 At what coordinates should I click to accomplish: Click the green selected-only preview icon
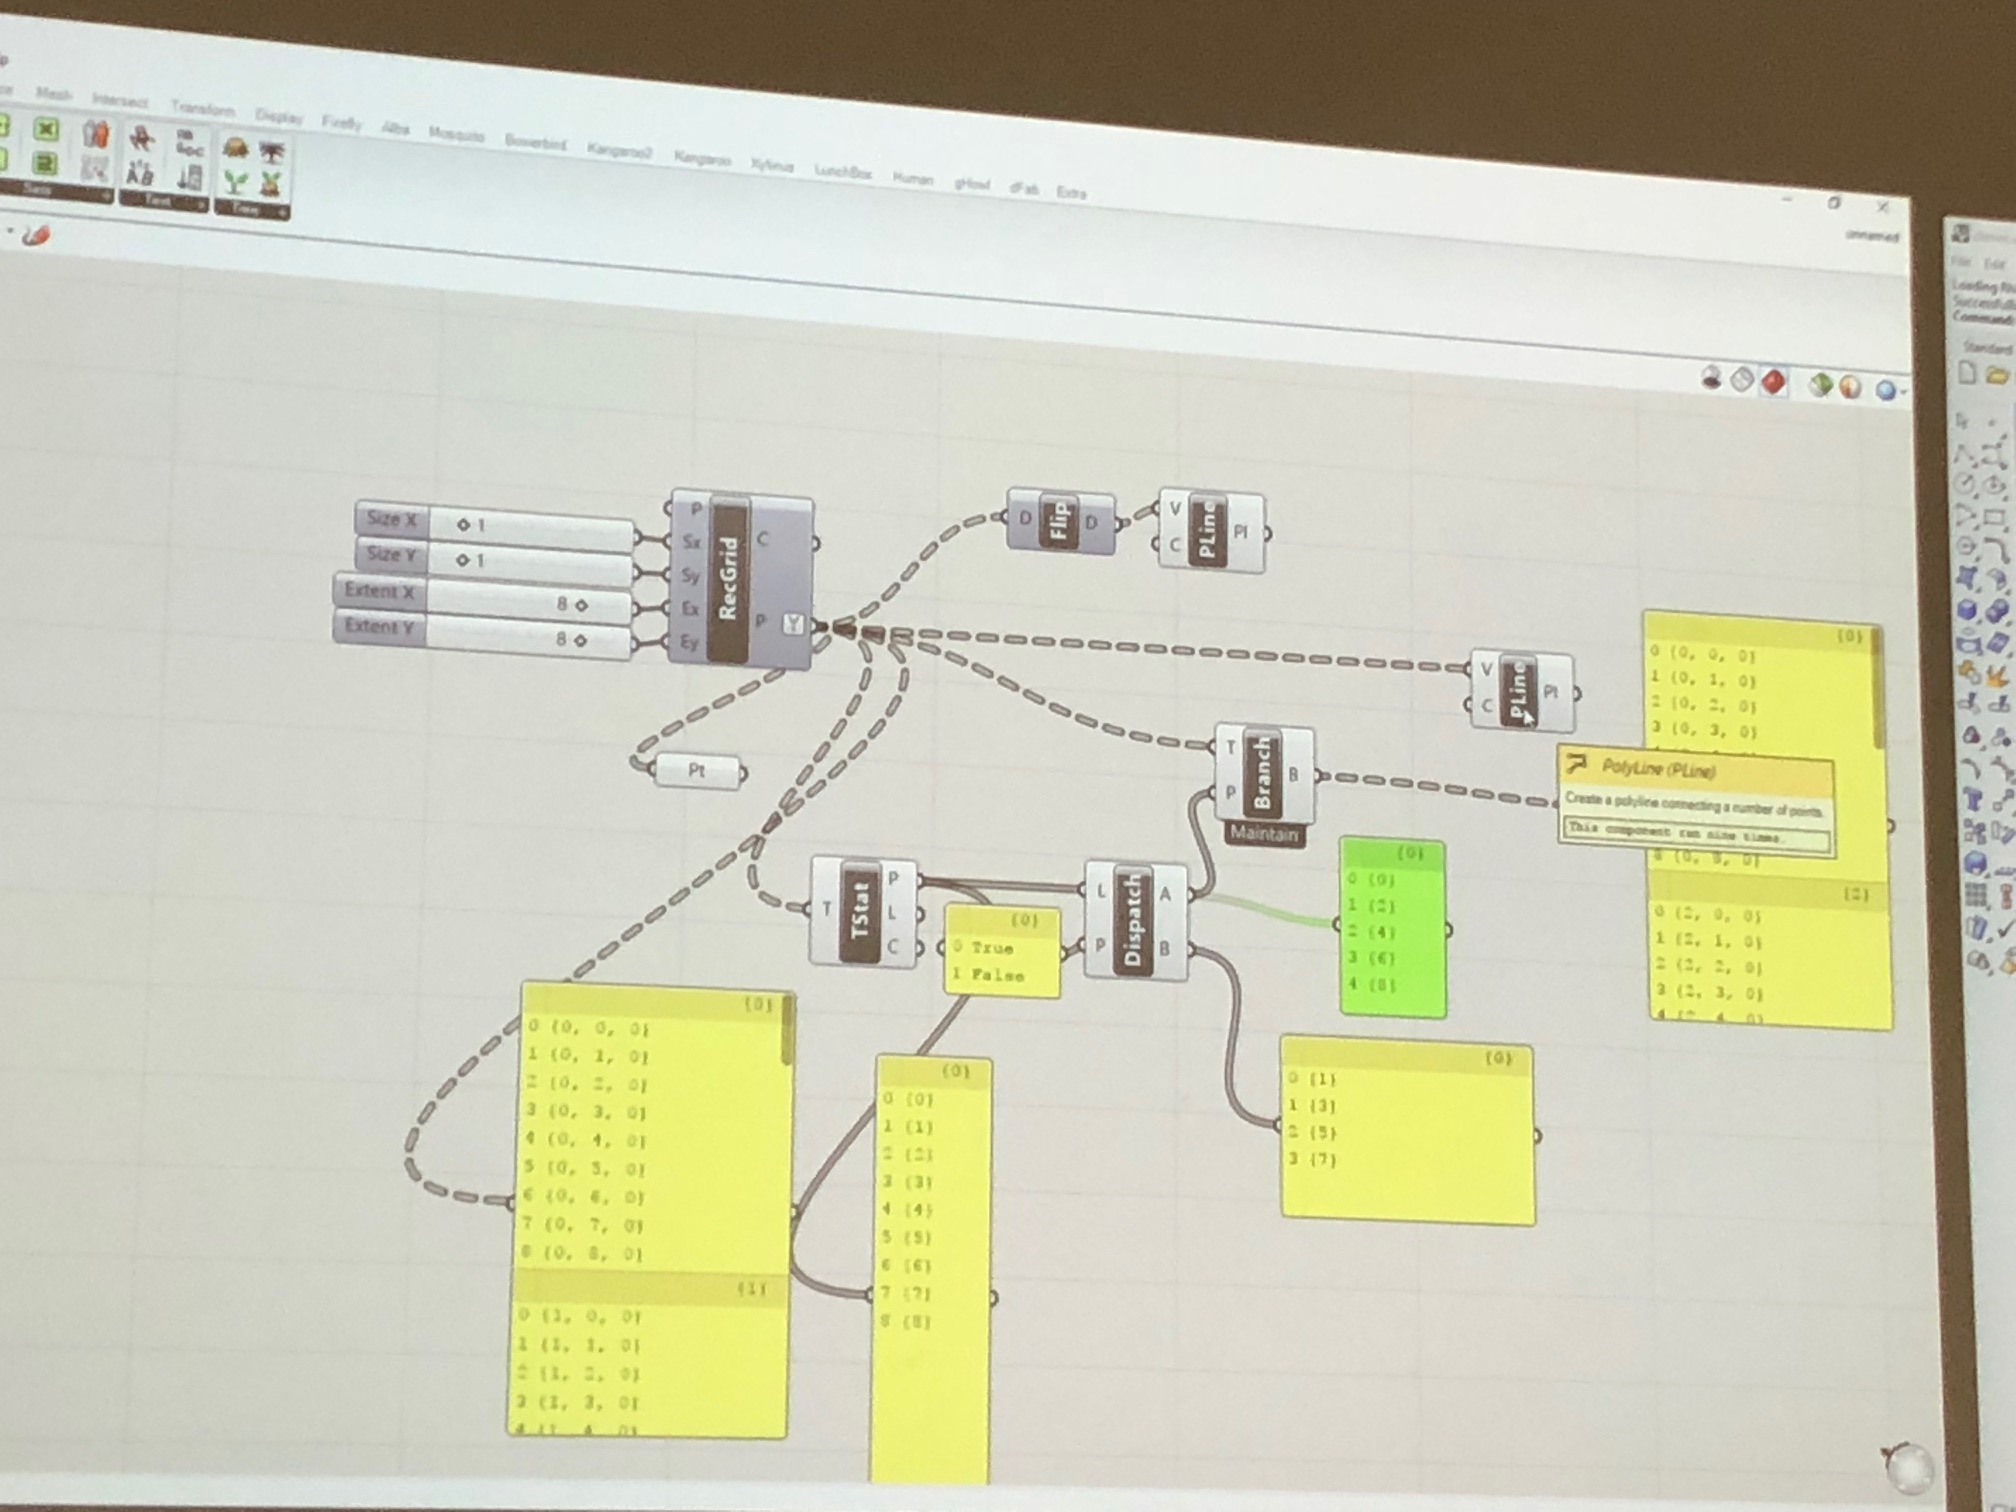pyautogui.click(x=1820, y=385)
